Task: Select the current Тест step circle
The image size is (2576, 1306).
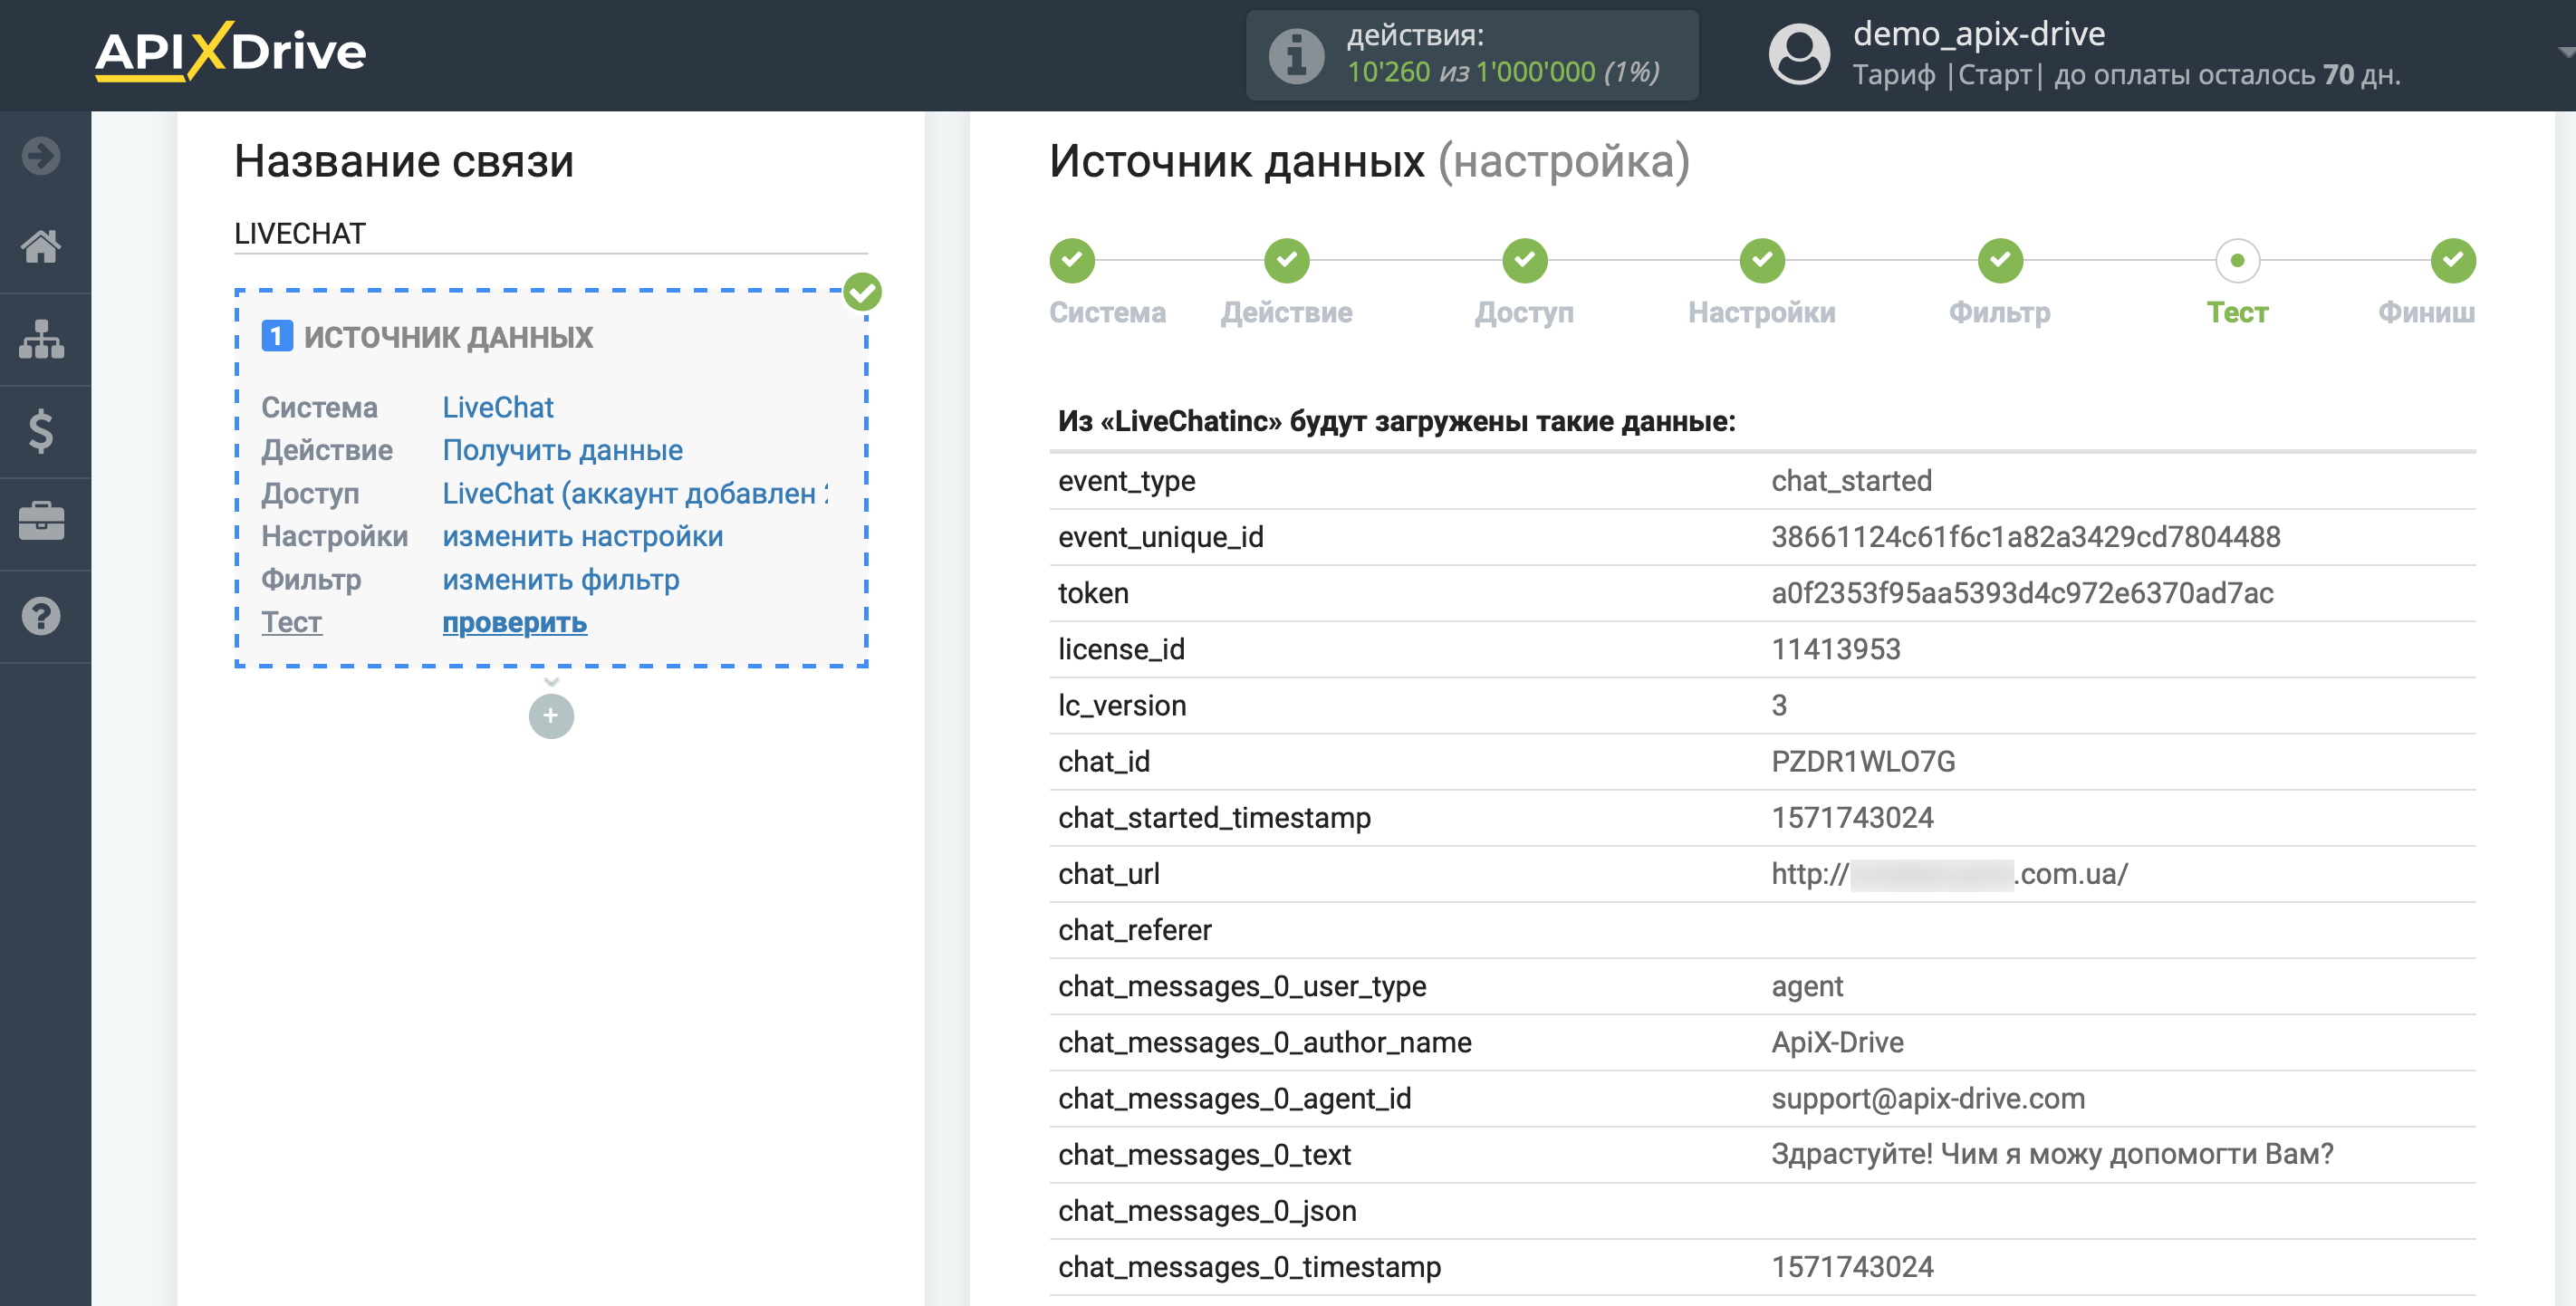Action: 2237,261
